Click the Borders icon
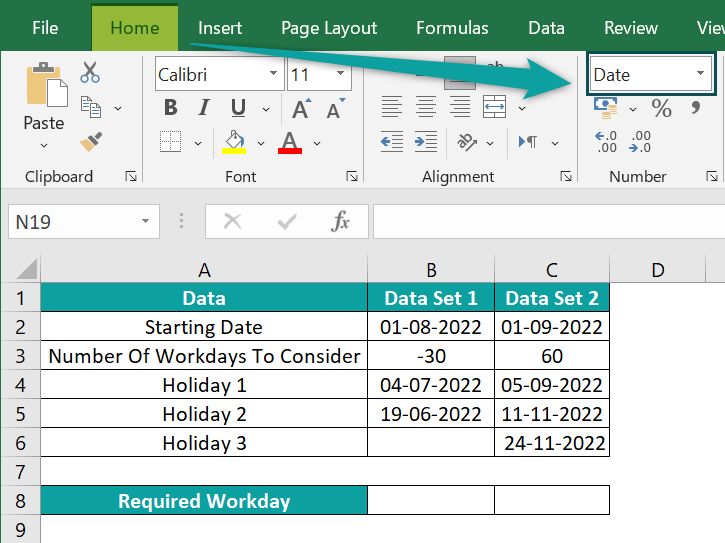 click(x=170, y=142)
